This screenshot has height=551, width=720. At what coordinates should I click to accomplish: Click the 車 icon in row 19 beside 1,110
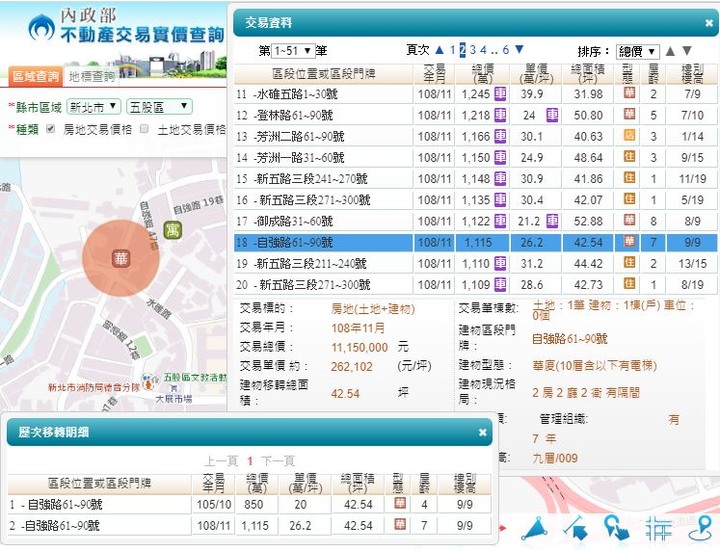500,264
